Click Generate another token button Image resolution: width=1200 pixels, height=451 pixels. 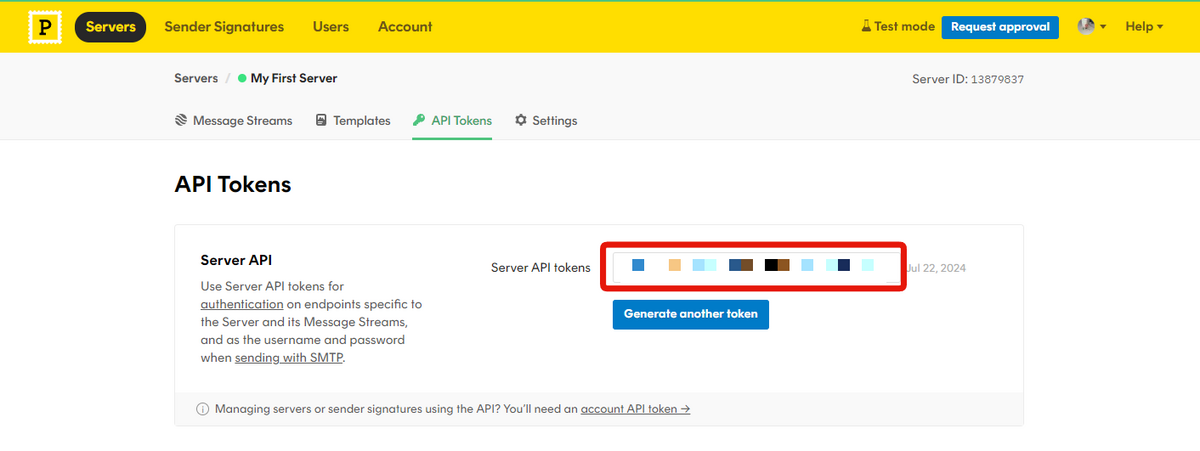(x=691, y=313)
